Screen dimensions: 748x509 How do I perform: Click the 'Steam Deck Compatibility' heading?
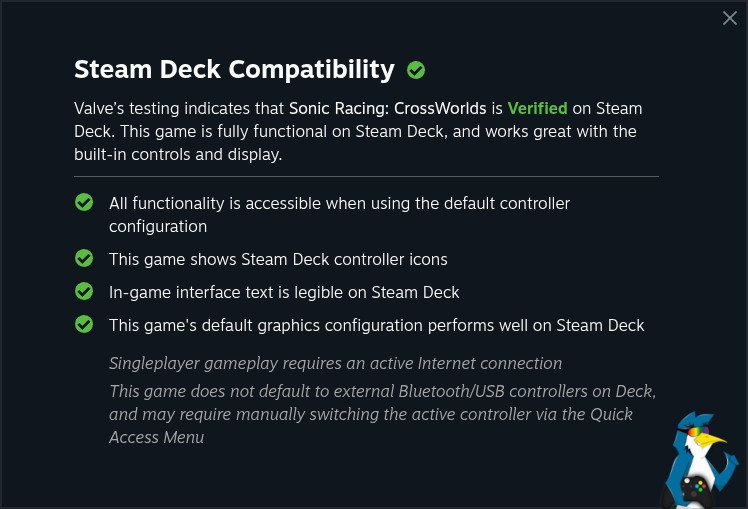(234, 69)
